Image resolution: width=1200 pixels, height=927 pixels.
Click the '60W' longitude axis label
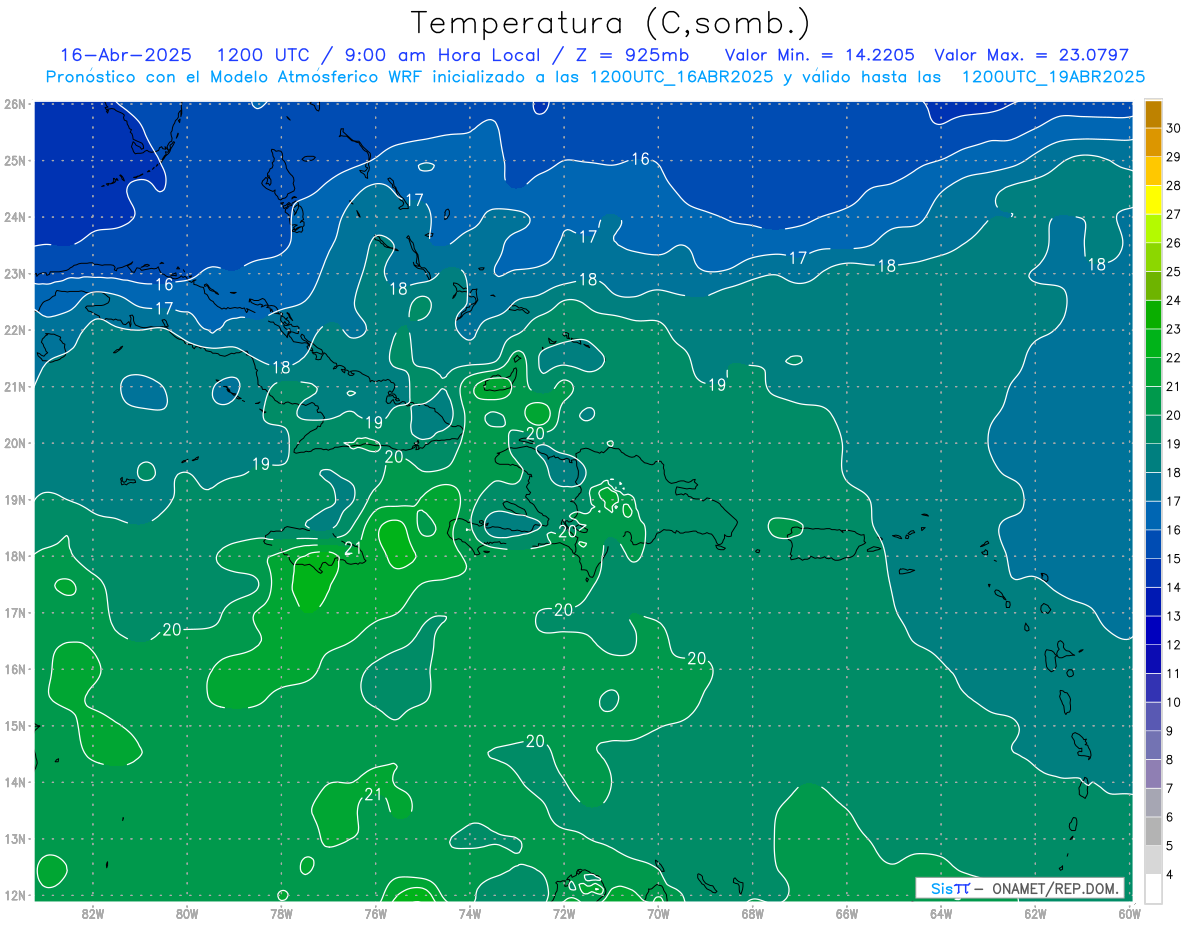coord(1129,912)
